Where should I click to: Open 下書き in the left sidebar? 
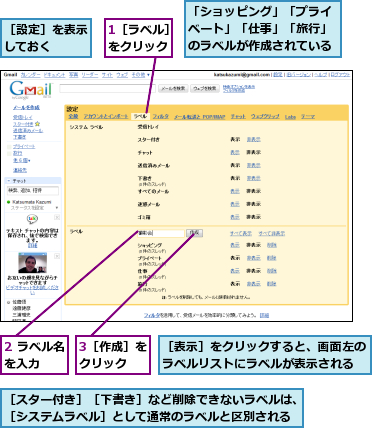(x=19, y=137)
